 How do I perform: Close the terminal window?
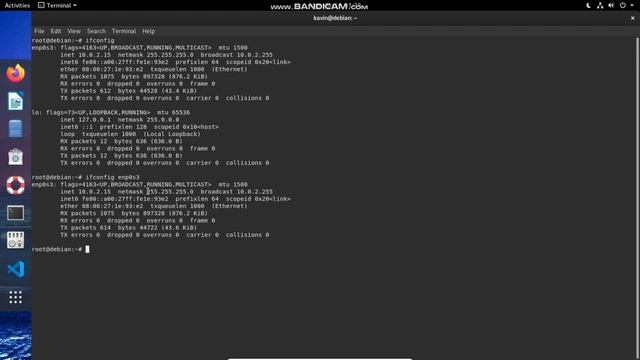click(x=633, y=18)
